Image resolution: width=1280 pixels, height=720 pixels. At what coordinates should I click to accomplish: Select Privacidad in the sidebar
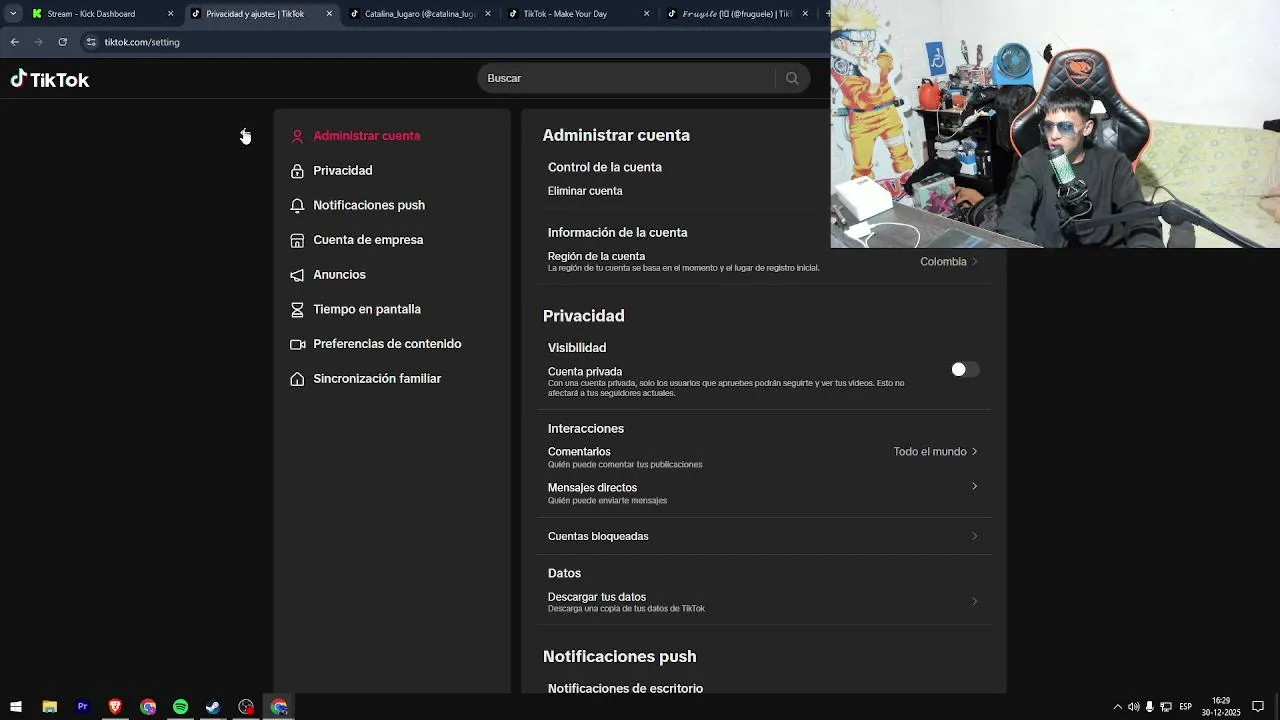[342, 171]
